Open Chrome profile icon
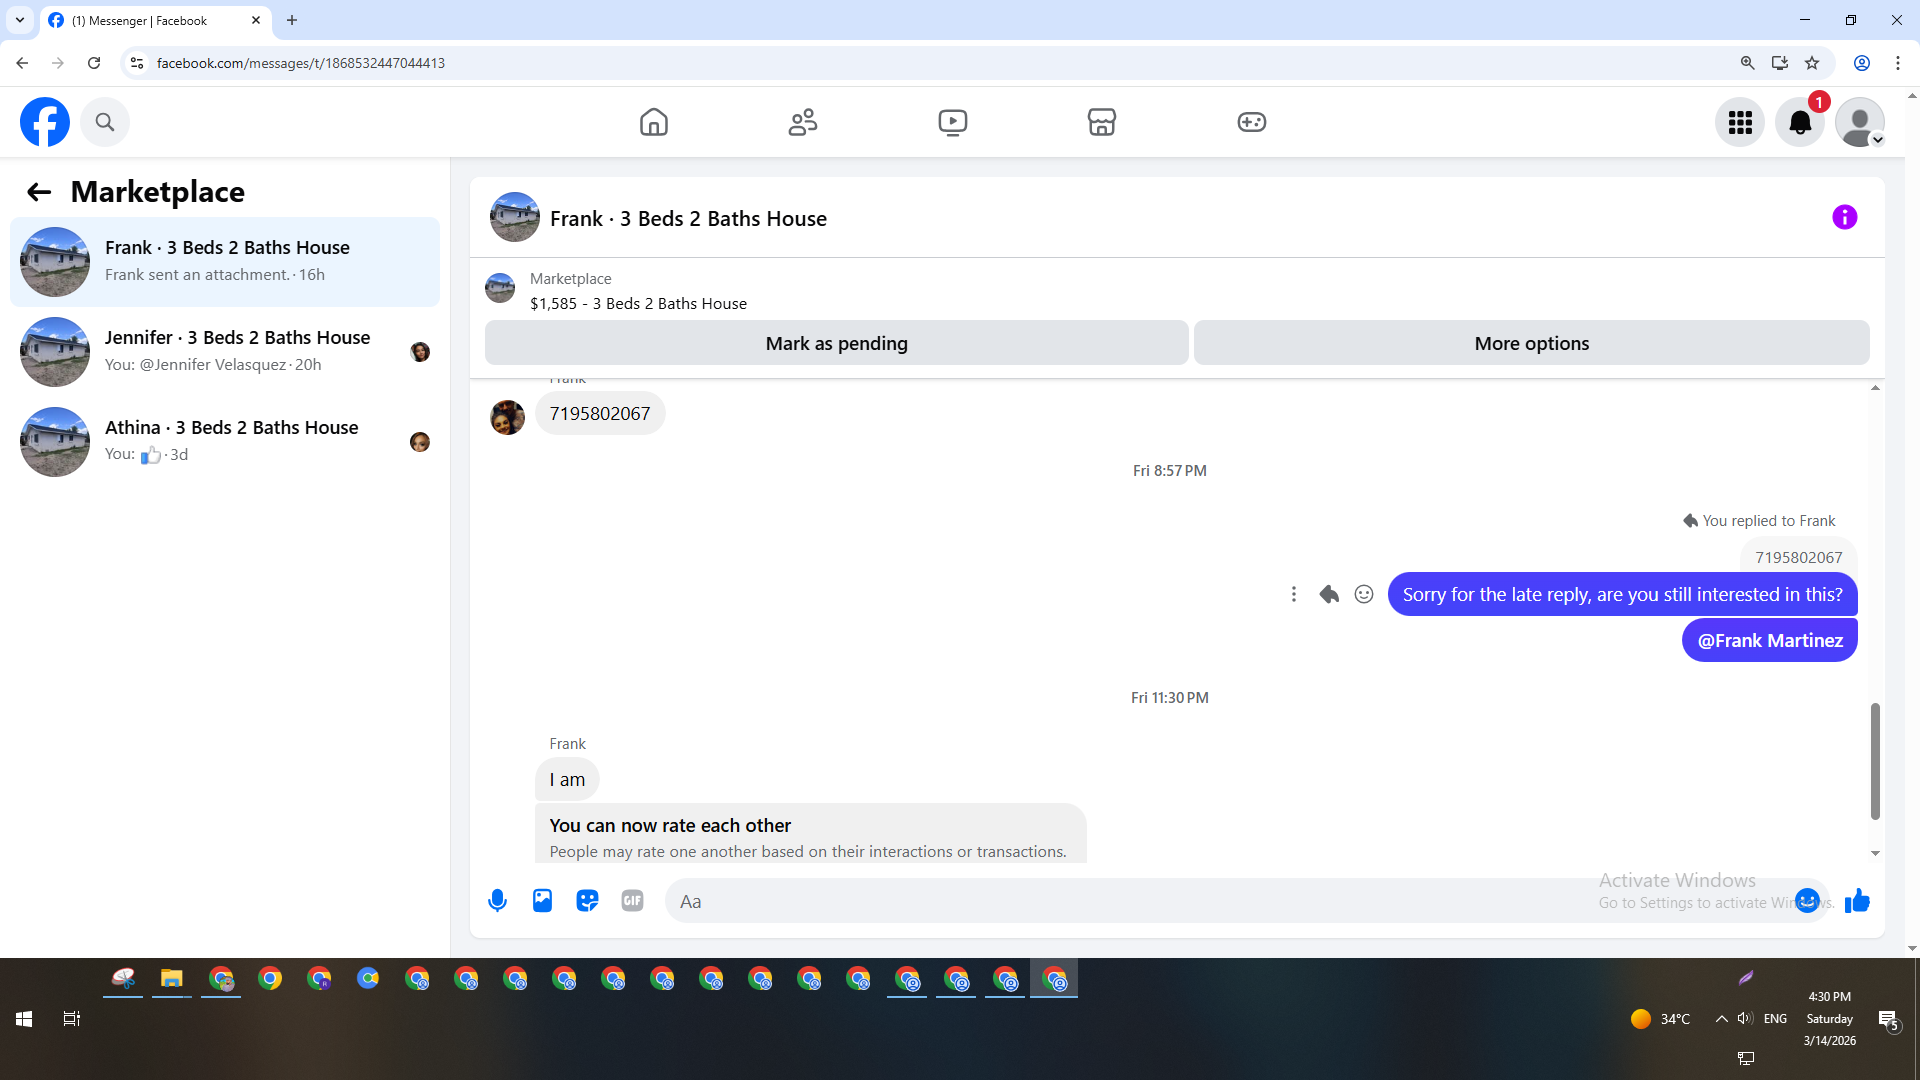Viewport: 1920px width, 1080px height. pyautogui.click(x=1862, y=63)
